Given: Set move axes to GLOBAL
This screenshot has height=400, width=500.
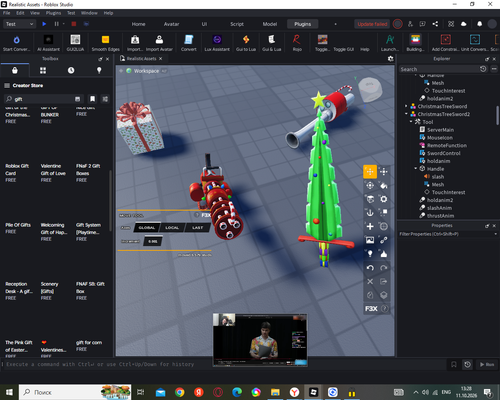Looking at the screenshot, I should (x=147, y=228).
